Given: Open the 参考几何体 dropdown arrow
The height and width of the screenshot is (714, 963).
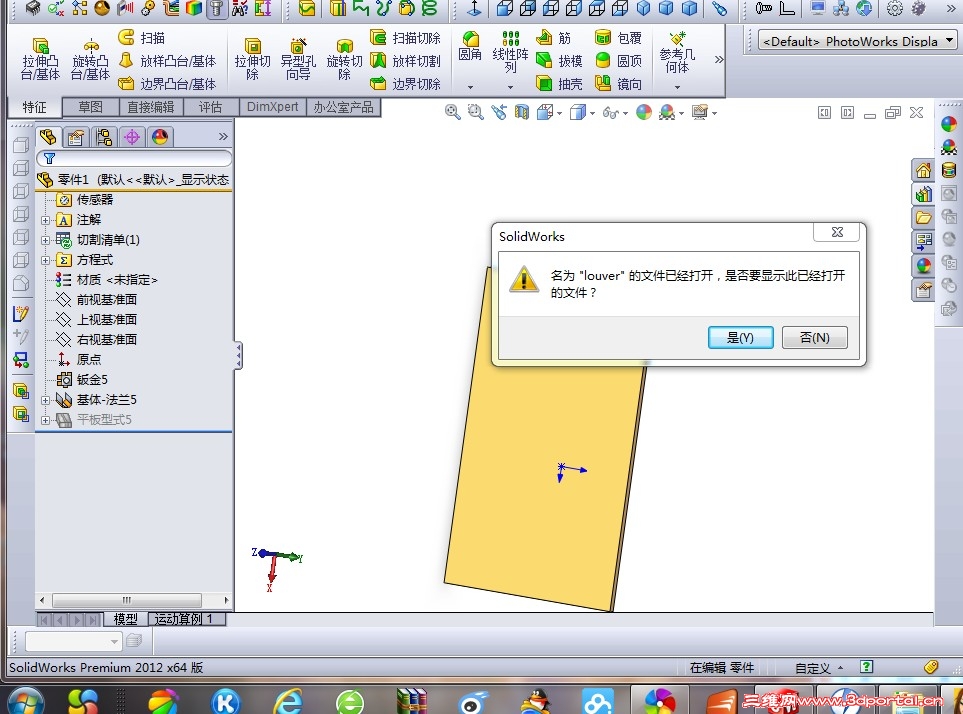Looking at the screenshot, I should (x=677, y=87).
